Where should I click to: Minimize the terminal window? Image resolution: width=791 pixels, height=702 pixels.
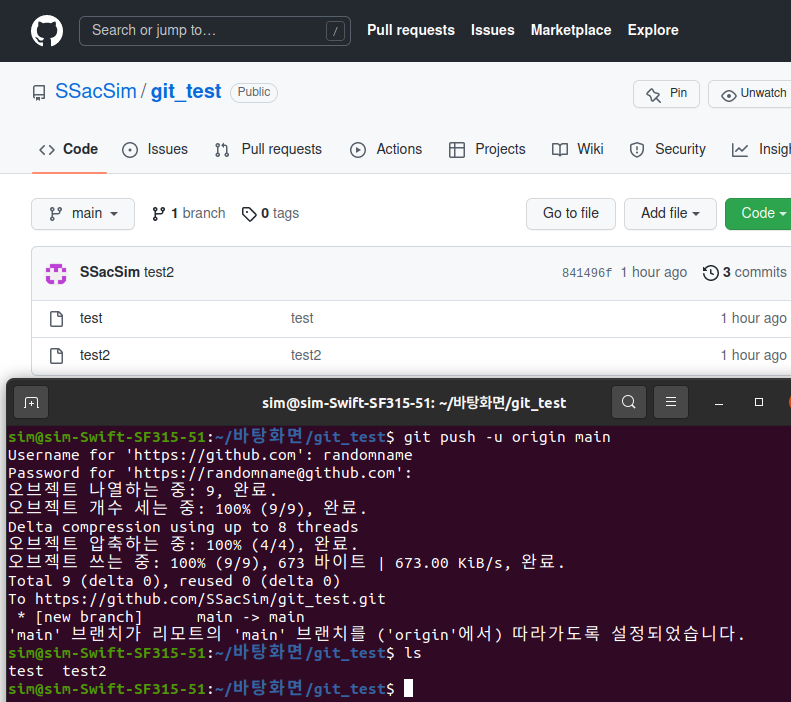pos(719,402)
